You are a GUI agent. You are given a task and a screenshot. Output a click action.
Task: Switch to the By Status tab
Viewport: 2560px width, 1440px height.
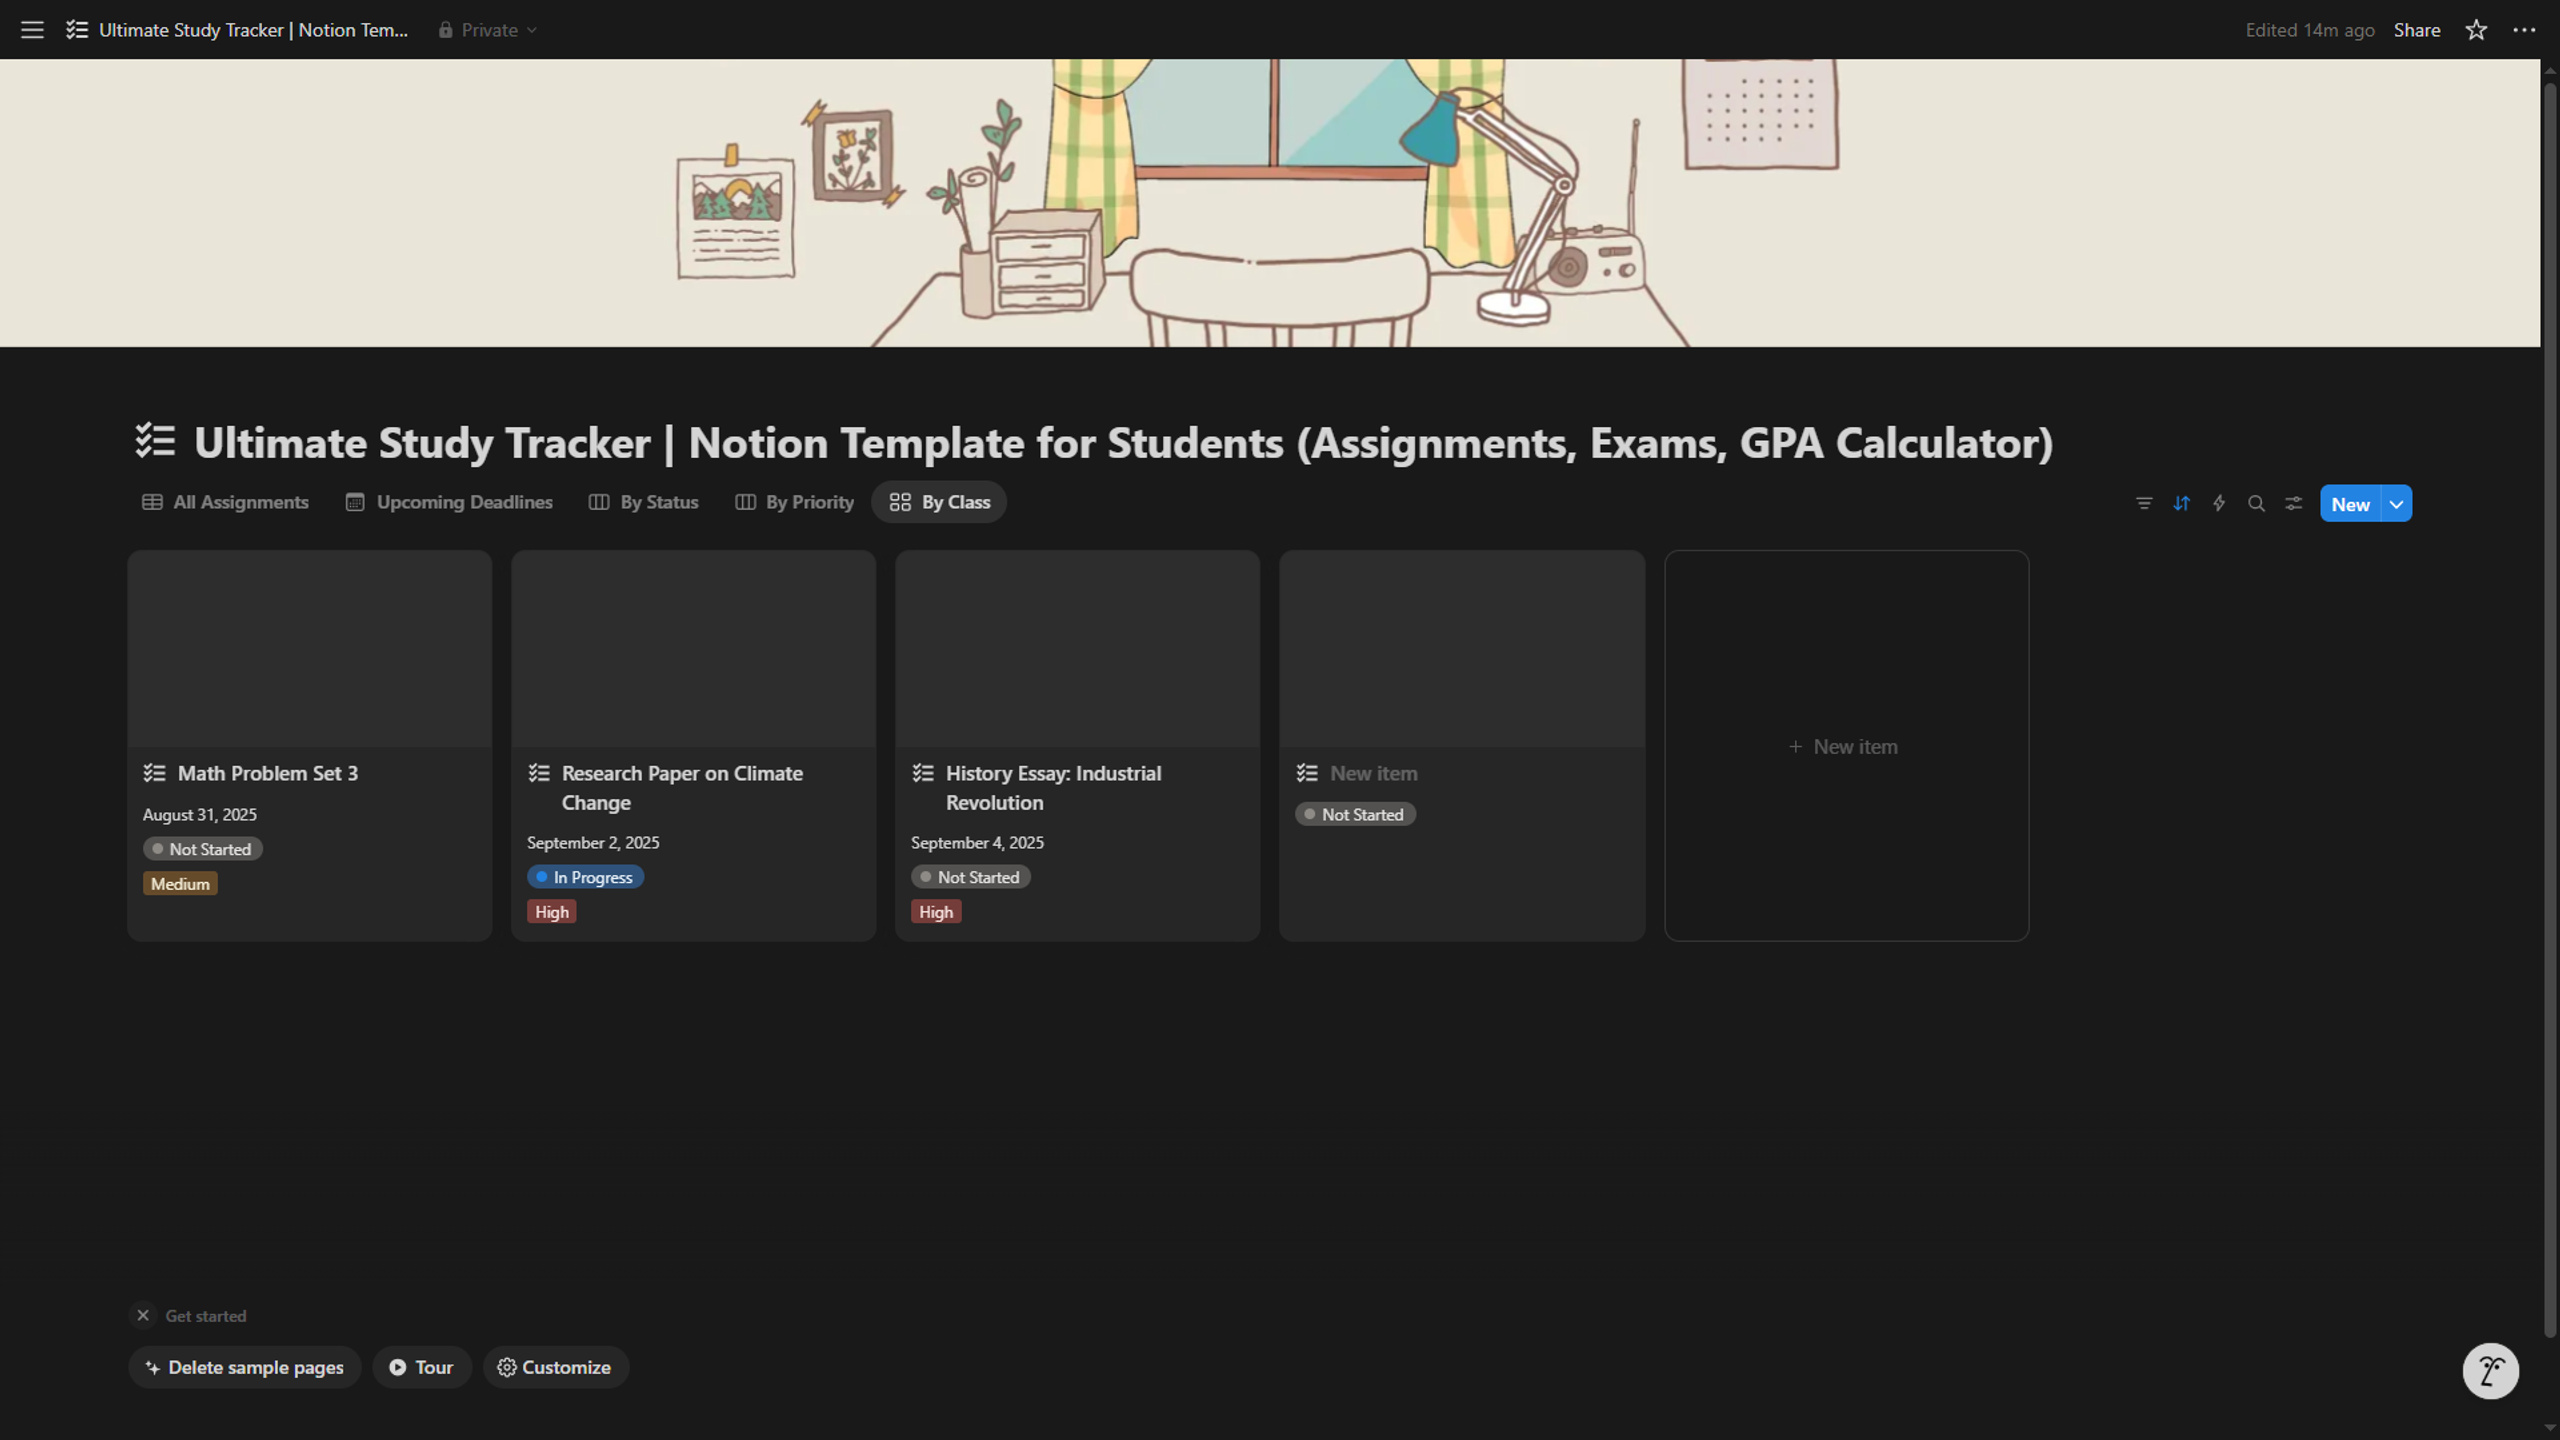(x=643, y=502)
